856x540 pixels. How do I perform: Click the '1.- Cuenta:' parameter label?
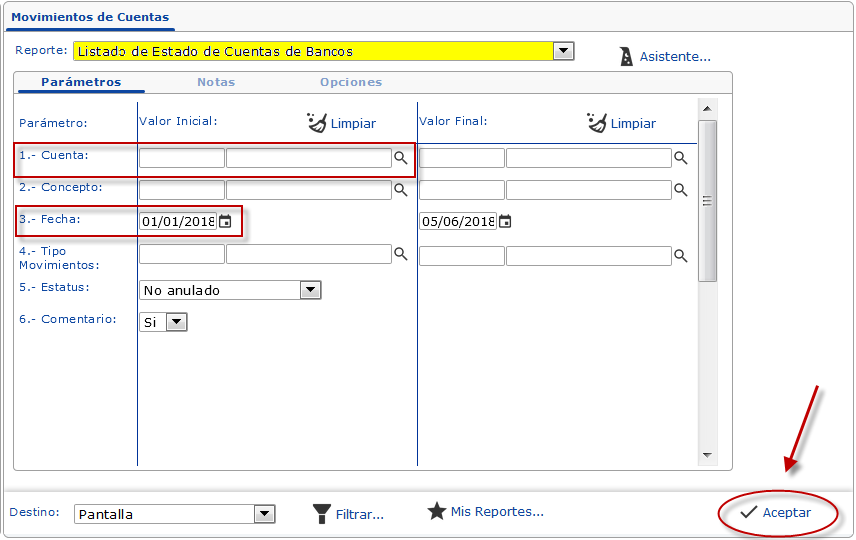[x=54, y=155]
